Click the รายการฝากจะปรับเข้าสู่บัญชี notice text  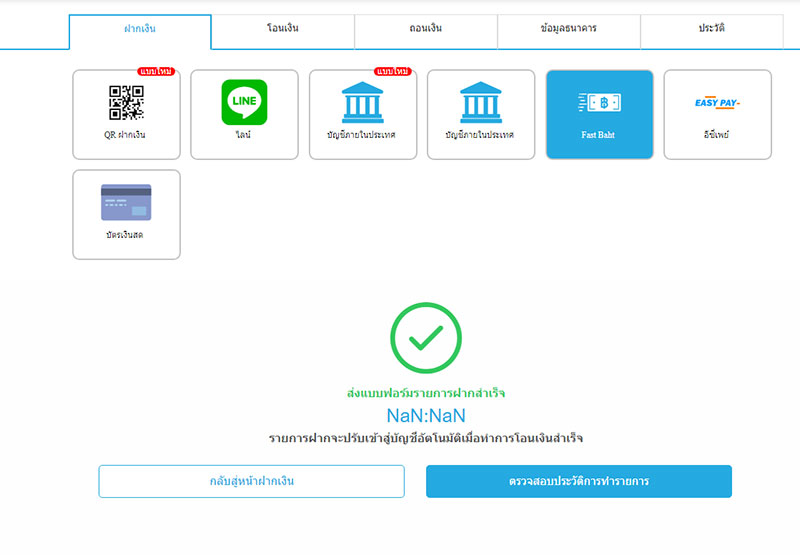point(426,438)
